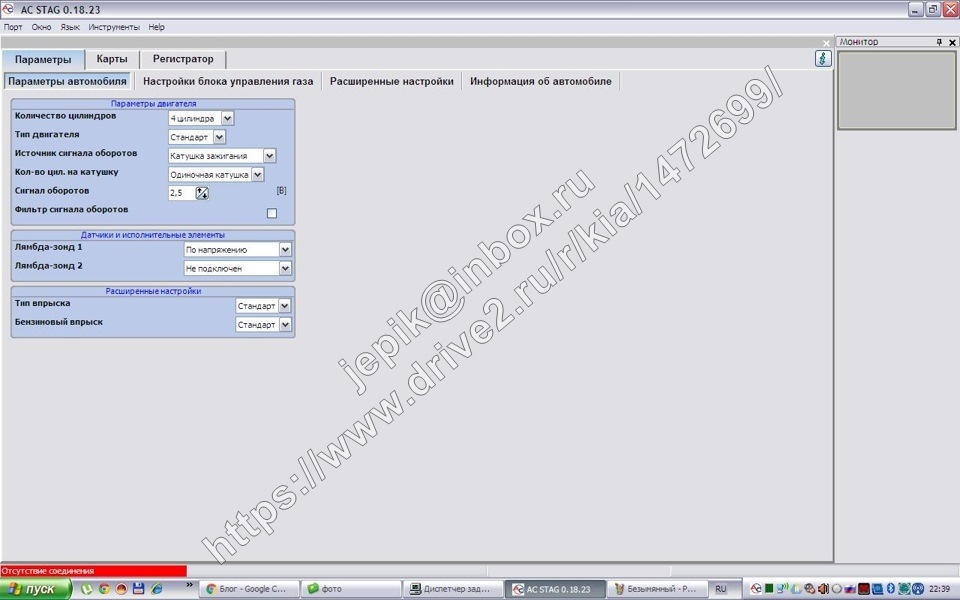The height and width of the screenshot is (600, 960).
Task: Click the Сигнал оборотов spinner arrows
Action: (x=202, y=193)
